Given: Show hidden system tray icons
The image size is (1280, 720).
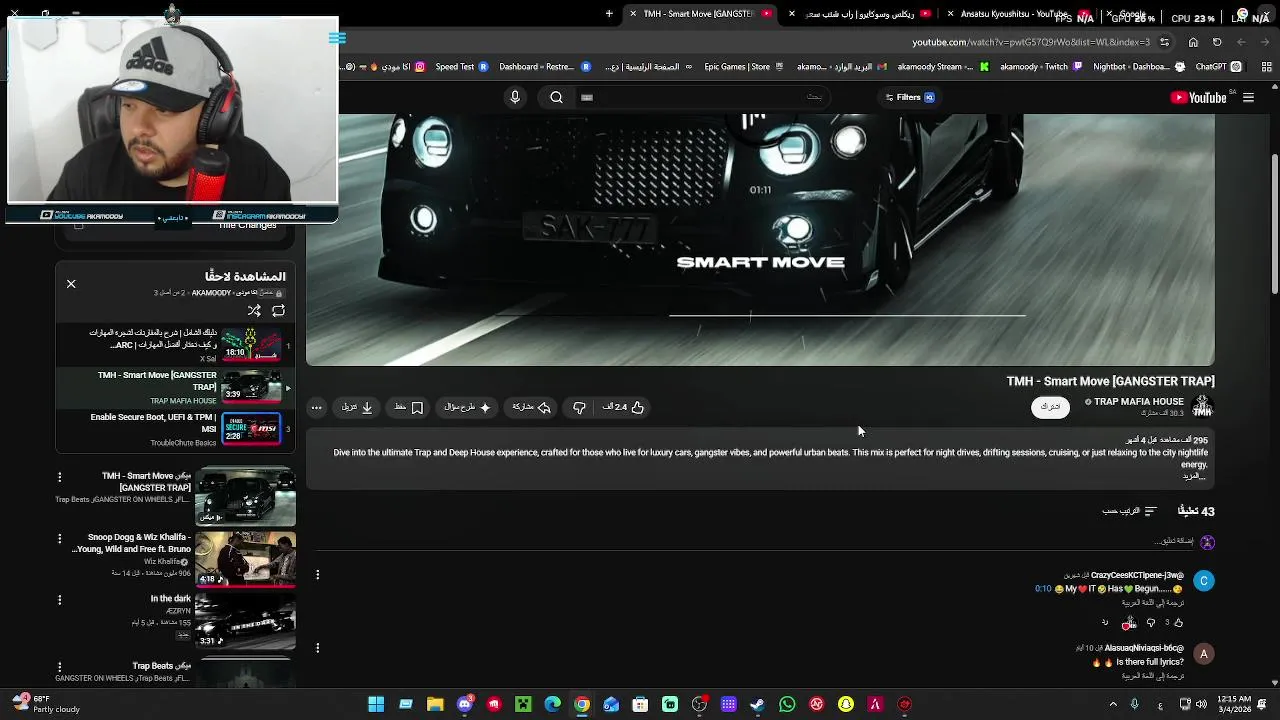Looking at the screenshot, I should click(1113, 704).
